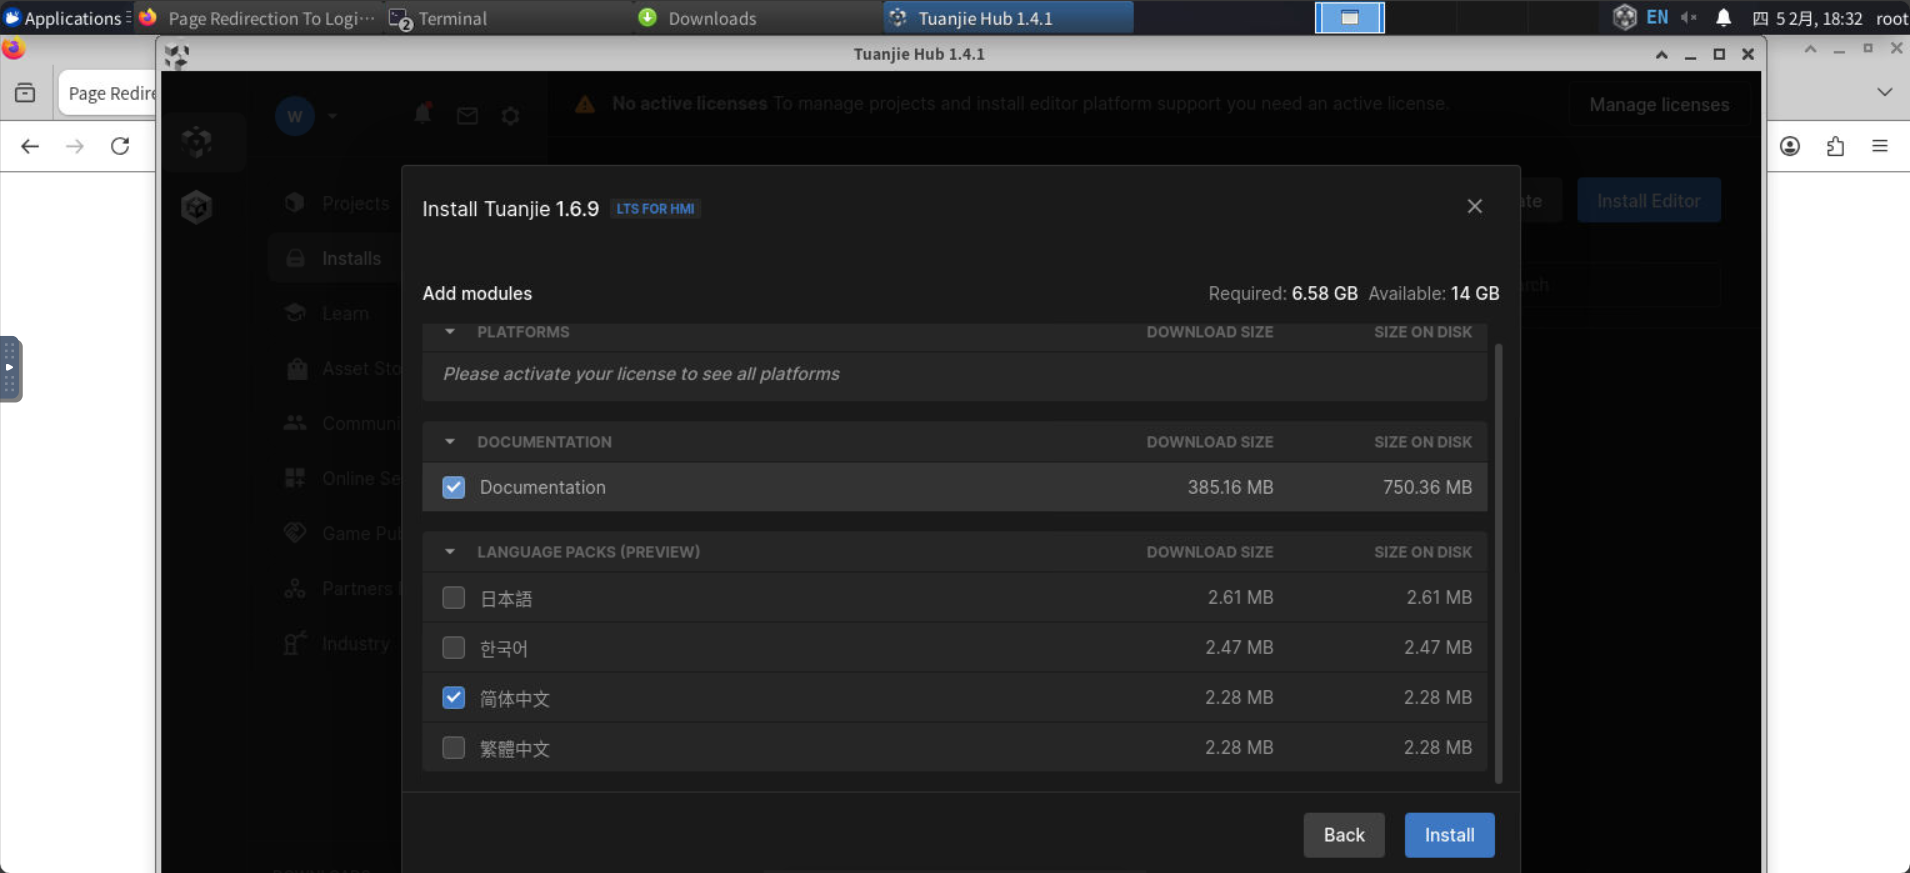1910x873 pixels.
Task: Click the Manage licenses button
Action: click(1659, 105)
